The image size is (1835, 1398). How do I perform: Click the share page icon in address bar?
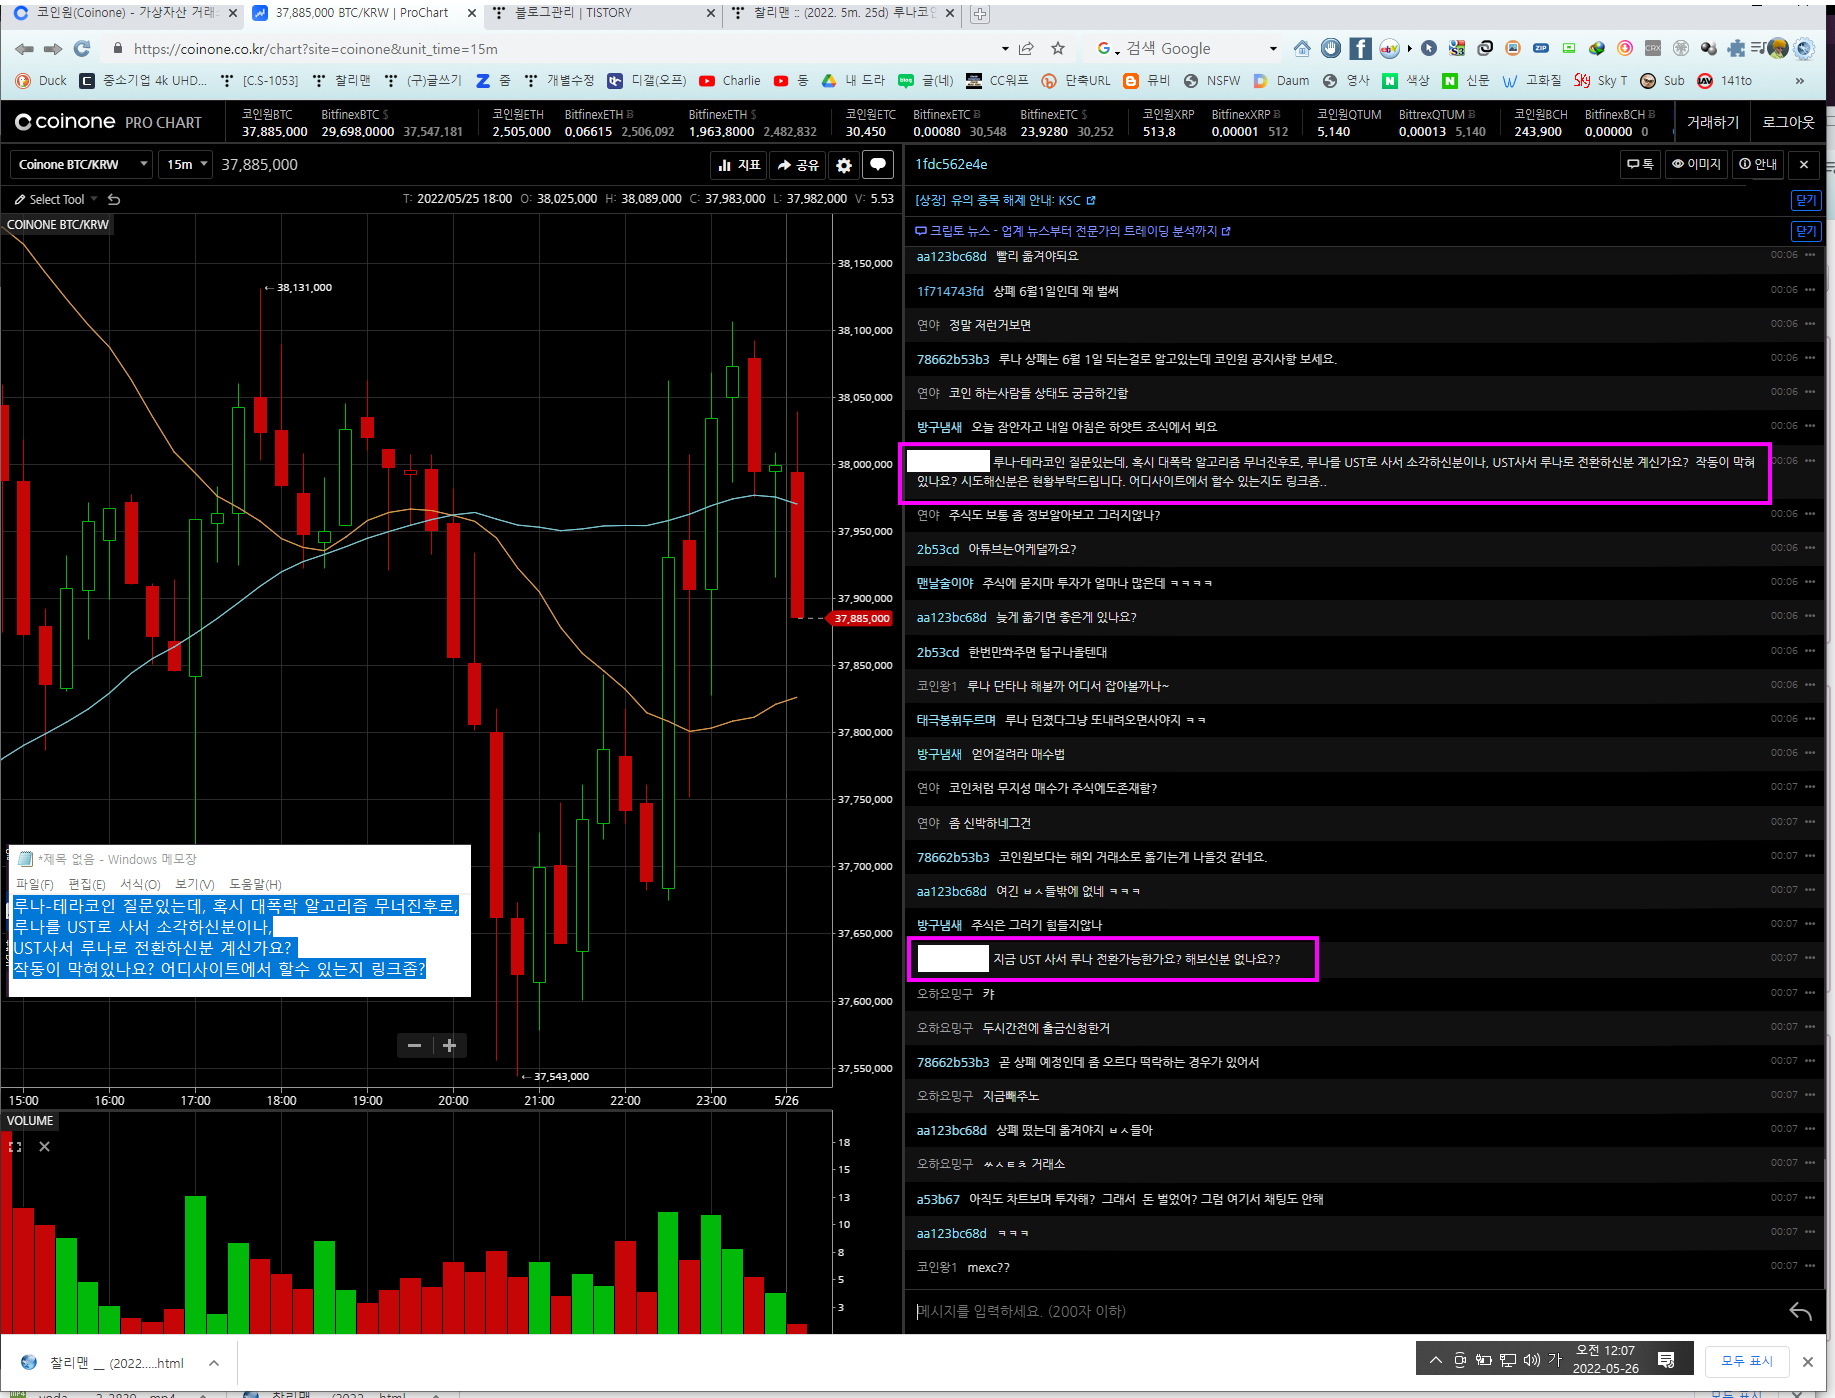click(1026, 48)
